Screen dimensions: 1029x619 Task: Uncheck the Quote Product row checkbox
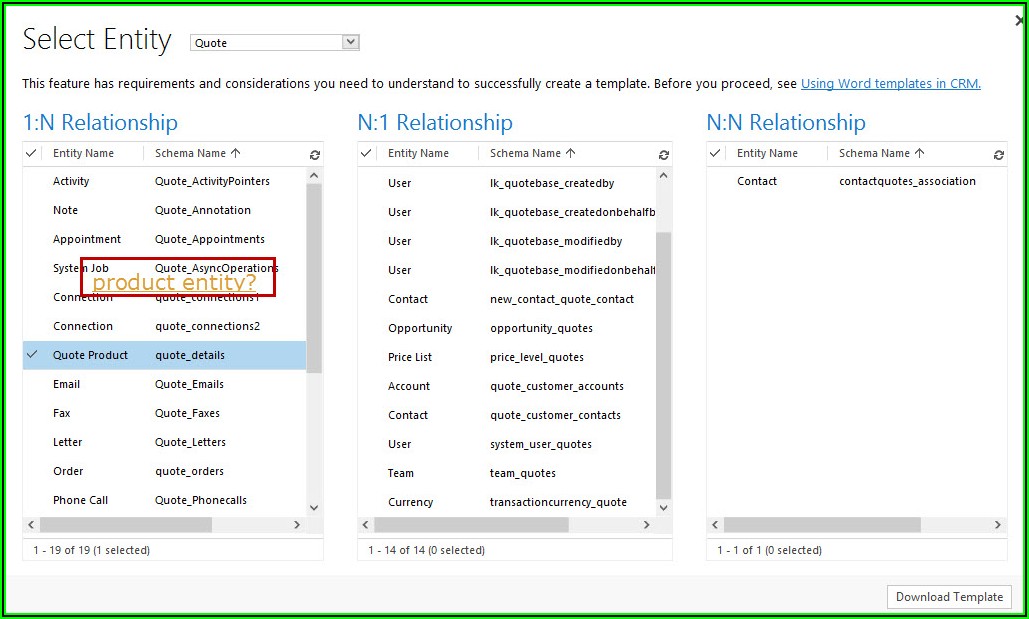pyautogui.click(x=32, y=355)
